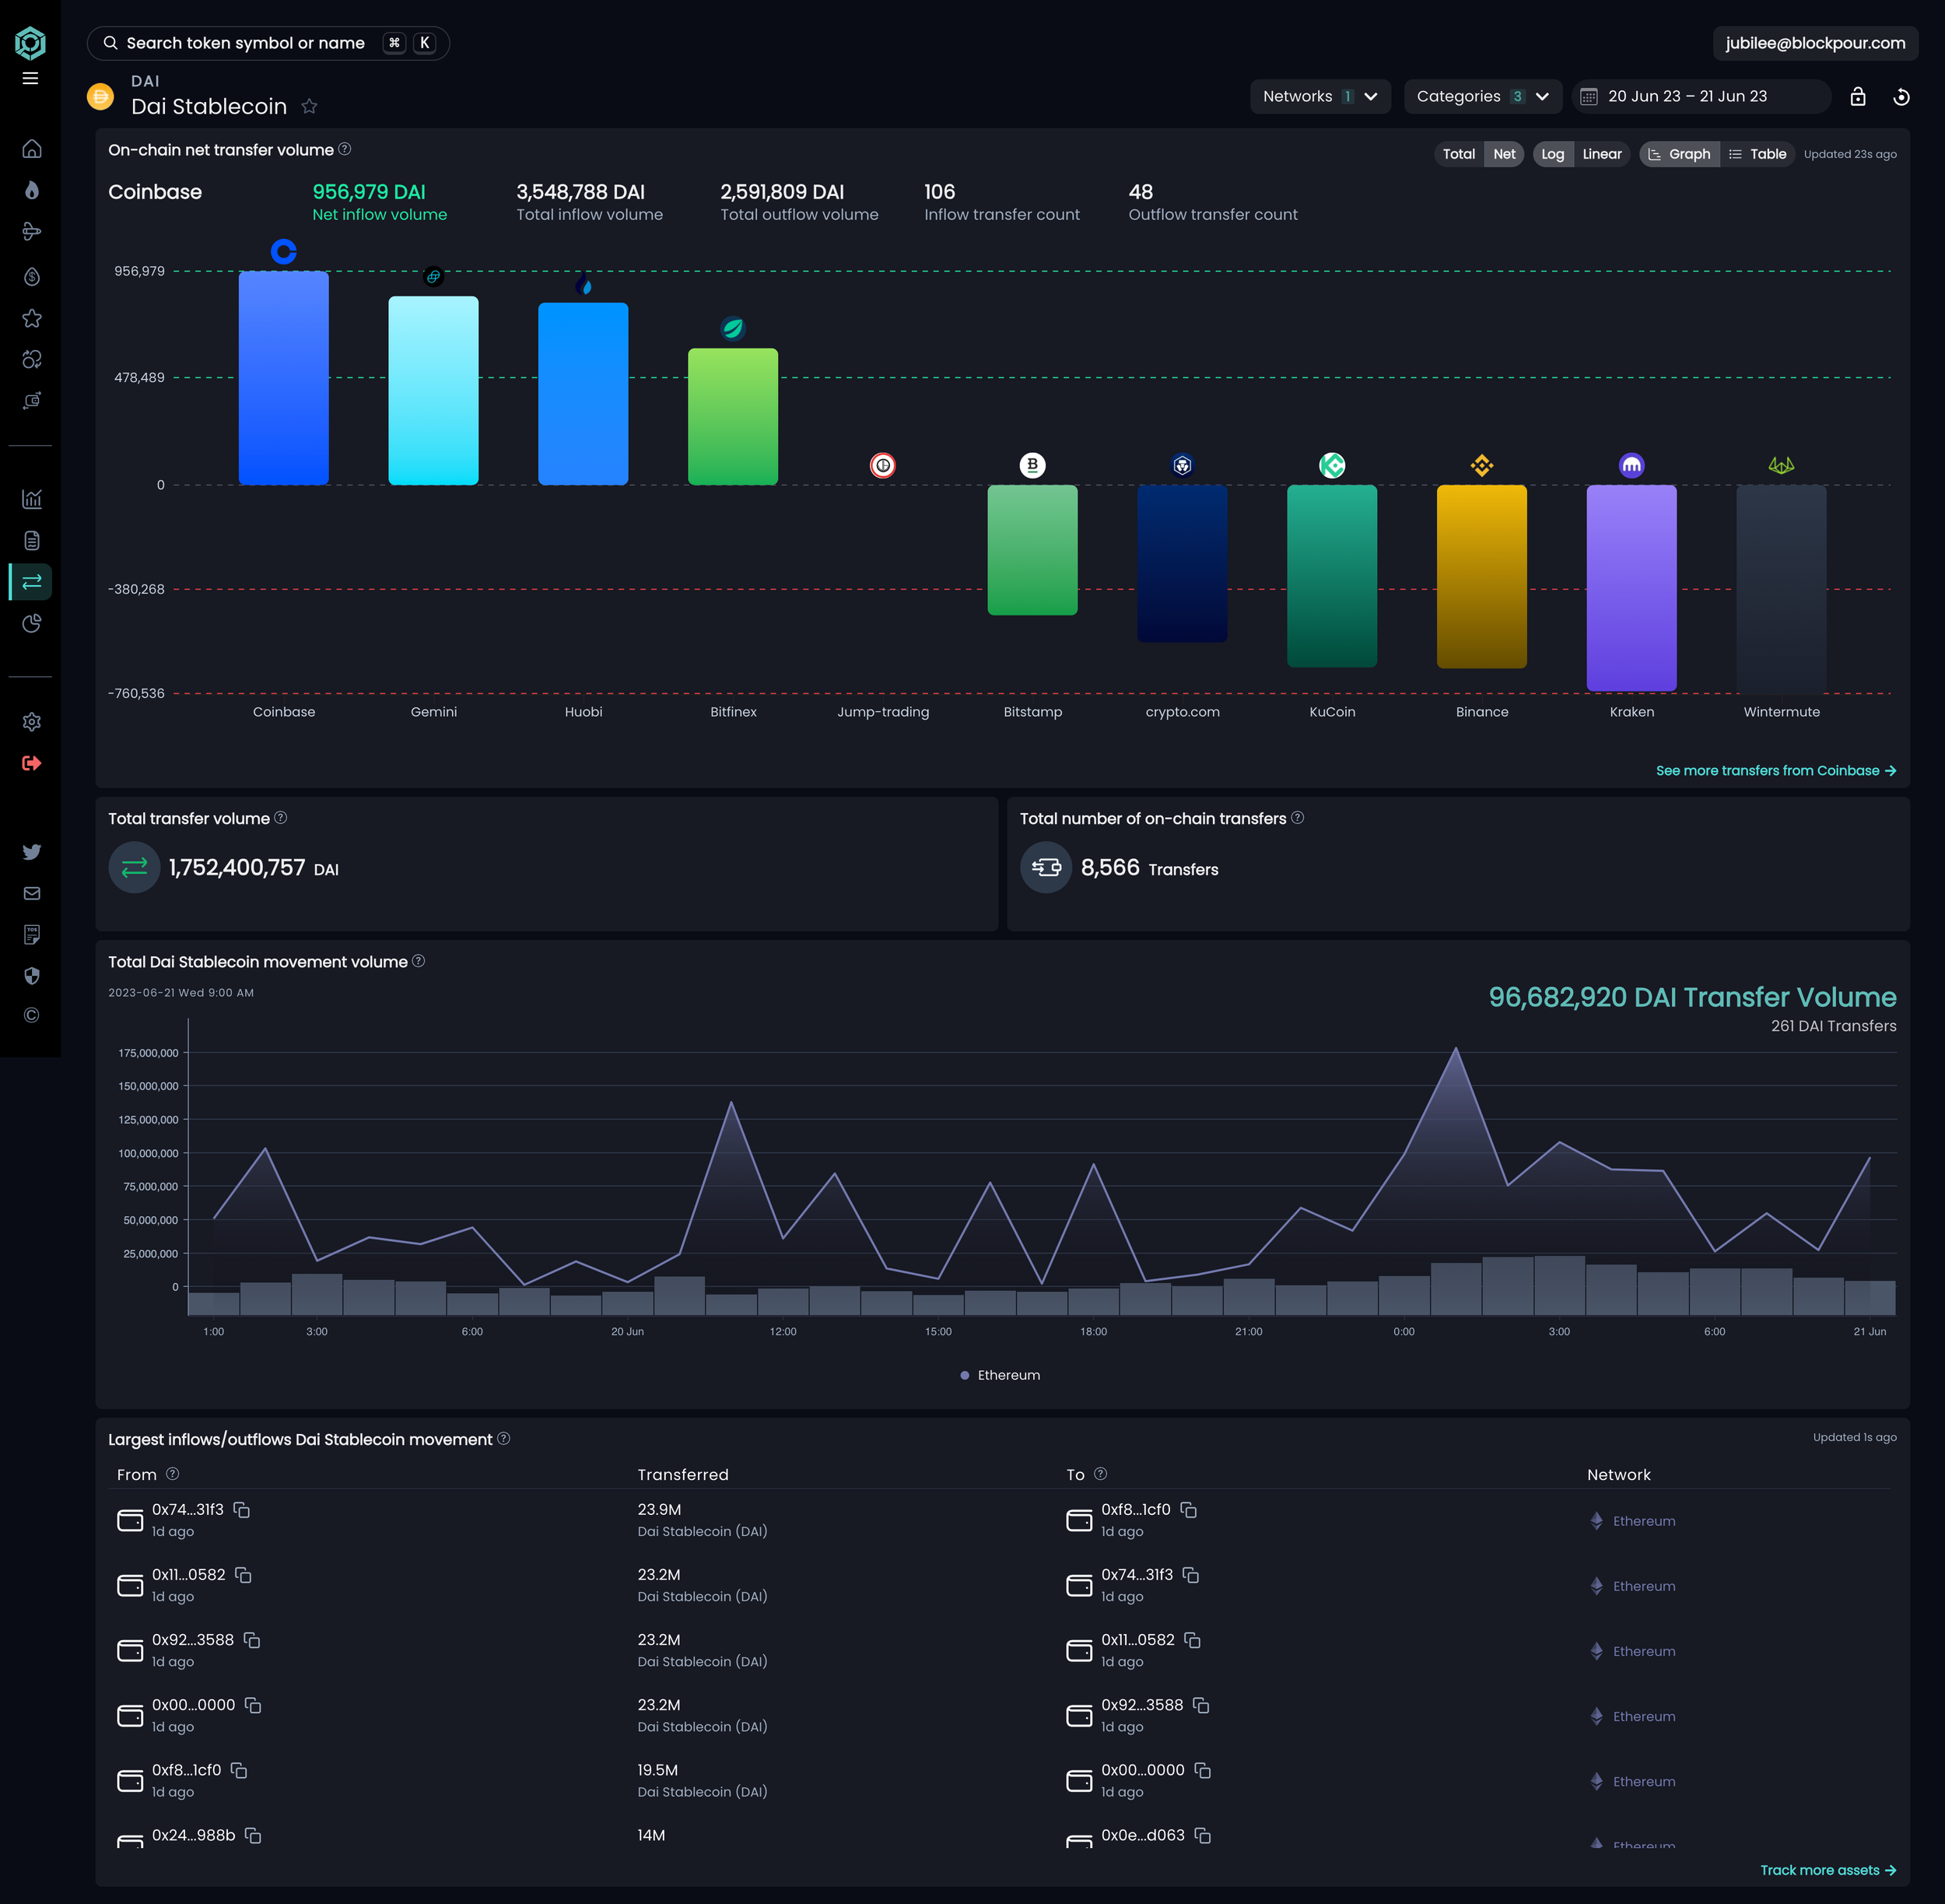Star Dai Stablecoin as favorite
Screen dimensions: 1945x1904
[310, 106]
